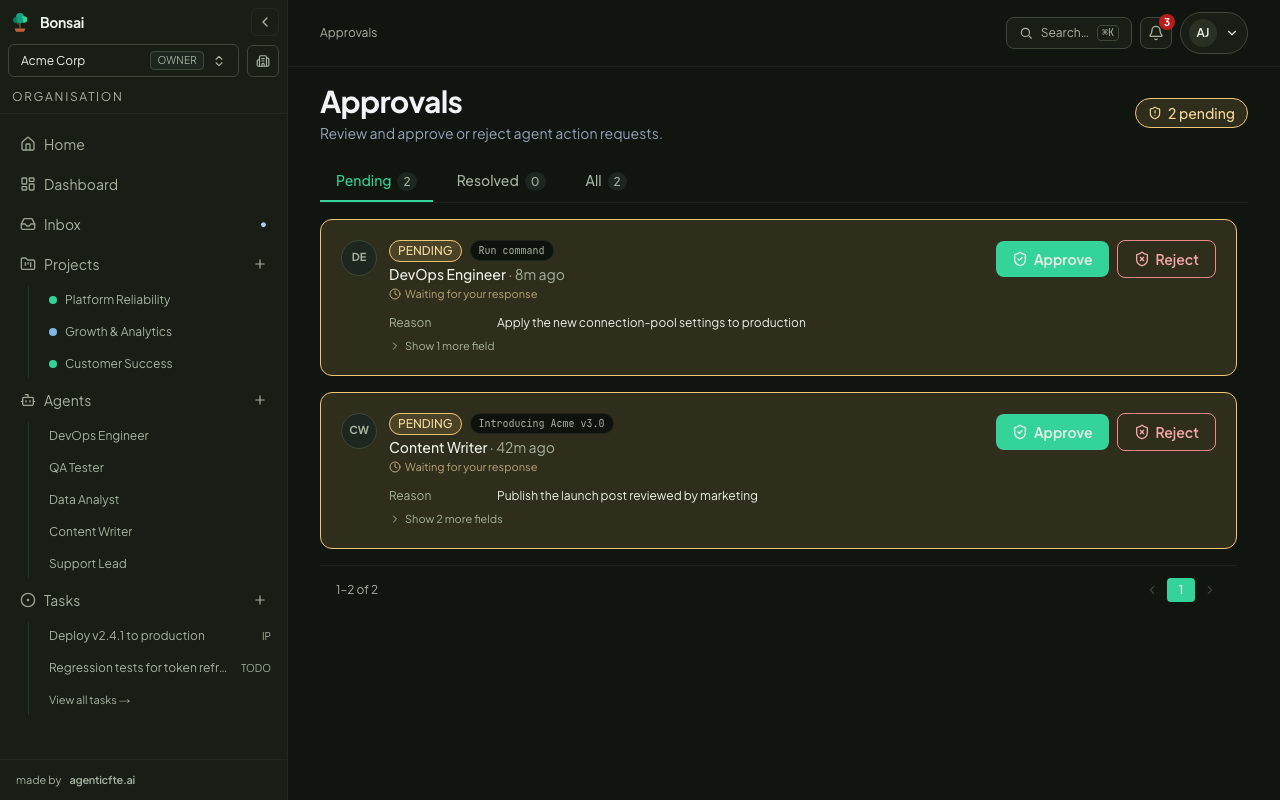Click the Agents section label
The image size is (1280, 800).
point(67,400)
